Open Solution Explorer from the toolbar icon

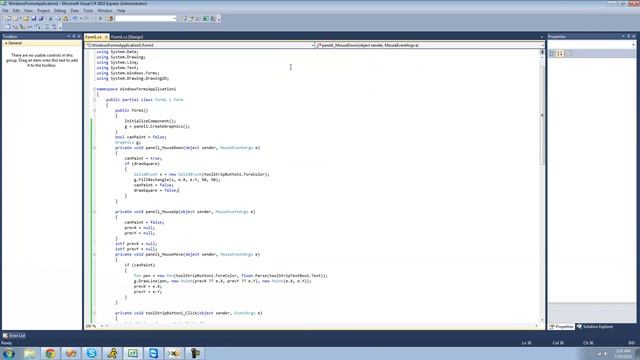pyautogui.click(x=184, y=18)
